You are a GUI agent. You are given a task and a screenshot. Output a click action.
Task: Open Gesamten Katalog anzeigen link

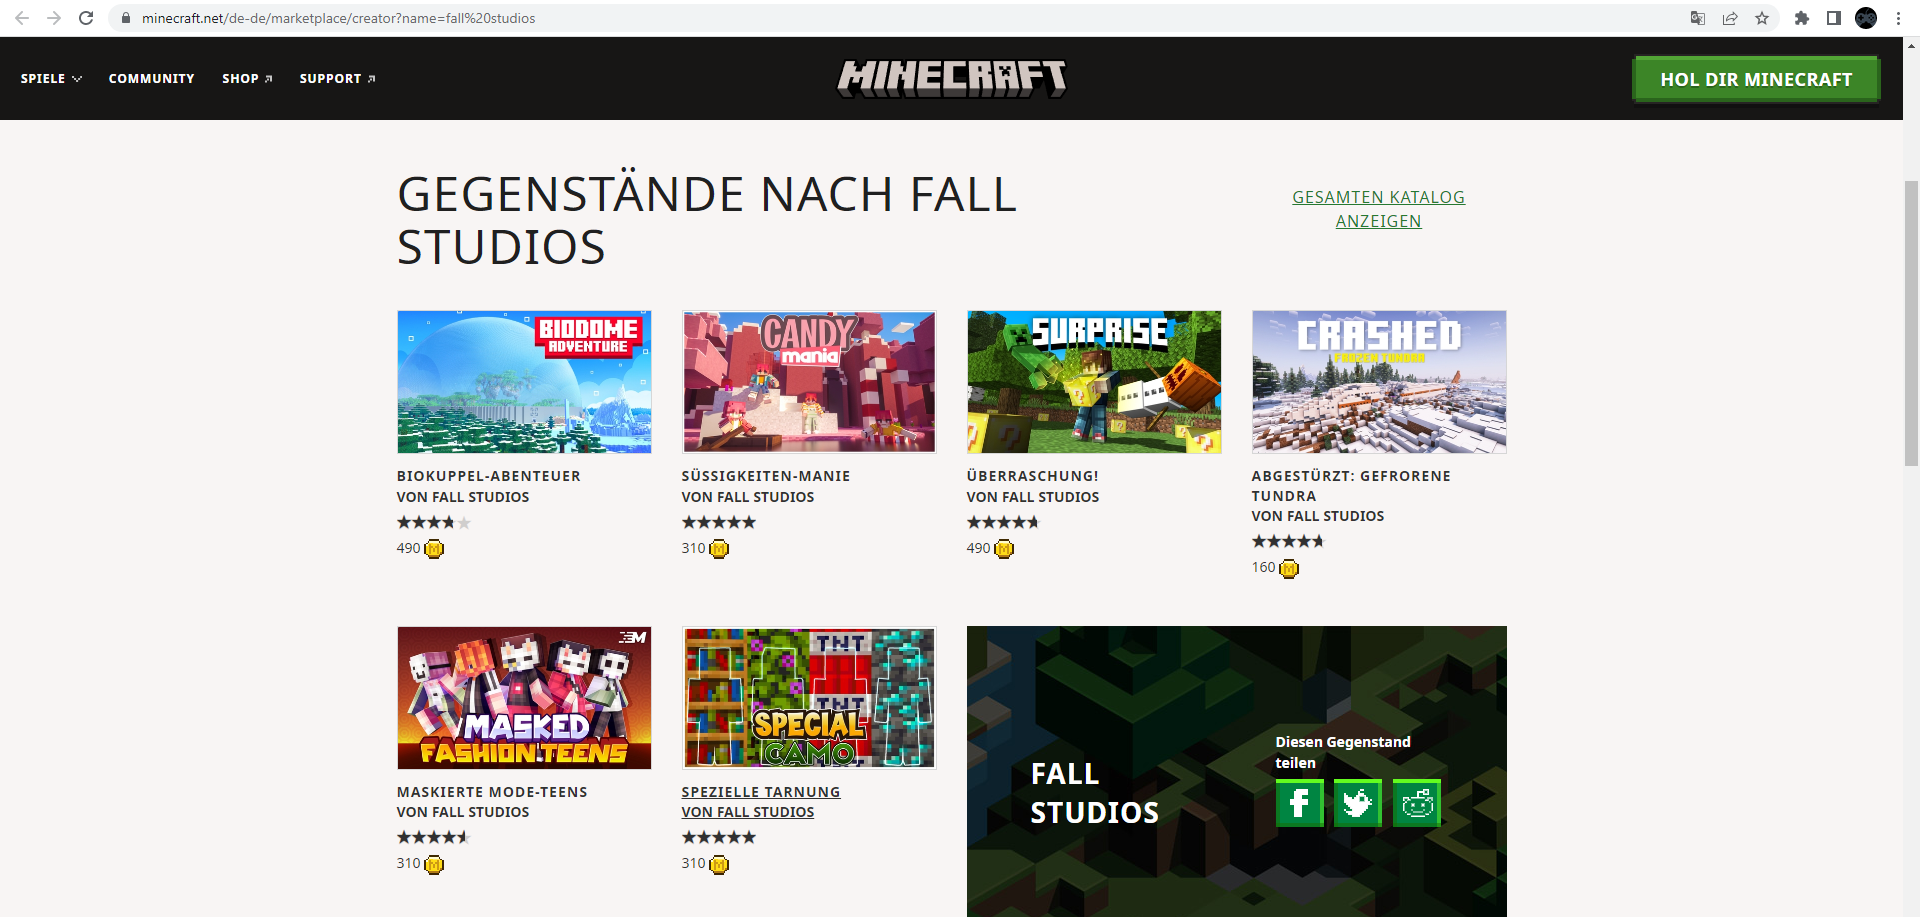(1378, 209)
